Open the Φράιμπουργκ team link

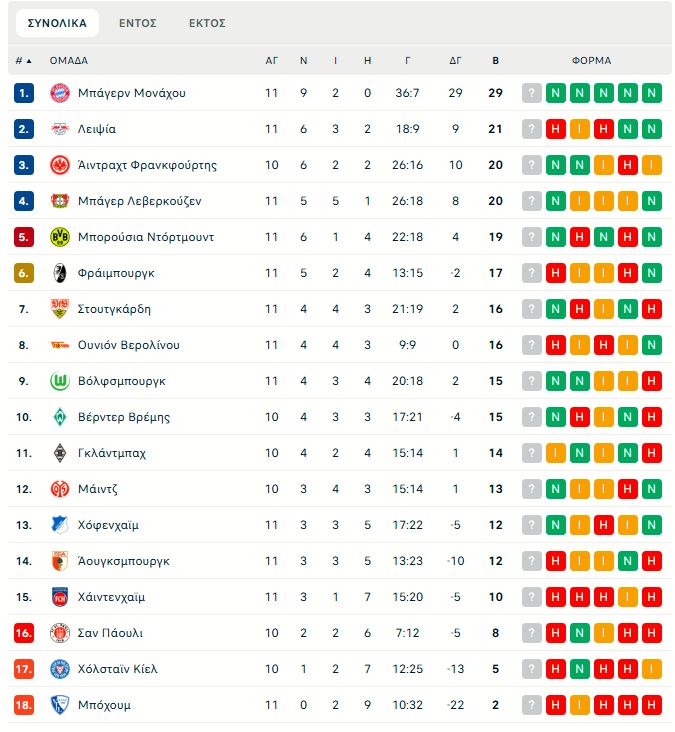pyautogui.click(x=116, y=273)
